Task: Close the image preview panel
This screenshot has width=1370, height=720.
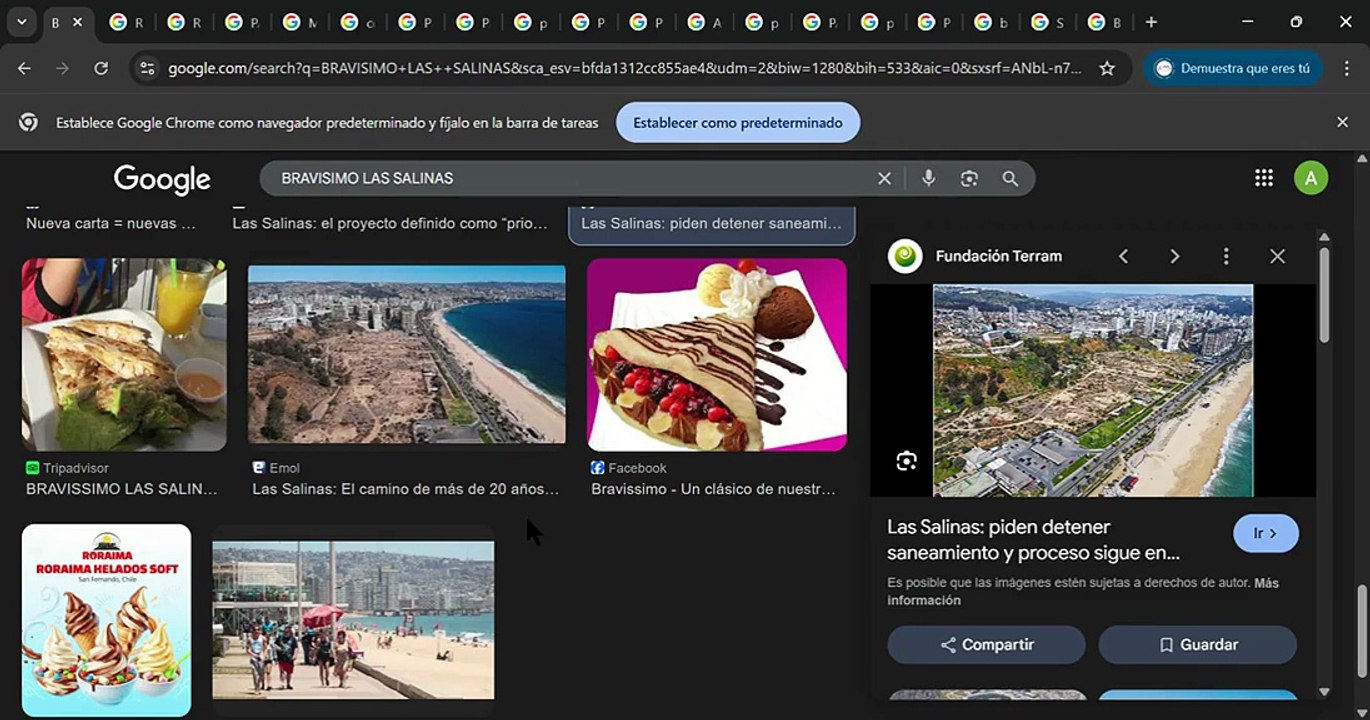Action: tap(1277, 256)
